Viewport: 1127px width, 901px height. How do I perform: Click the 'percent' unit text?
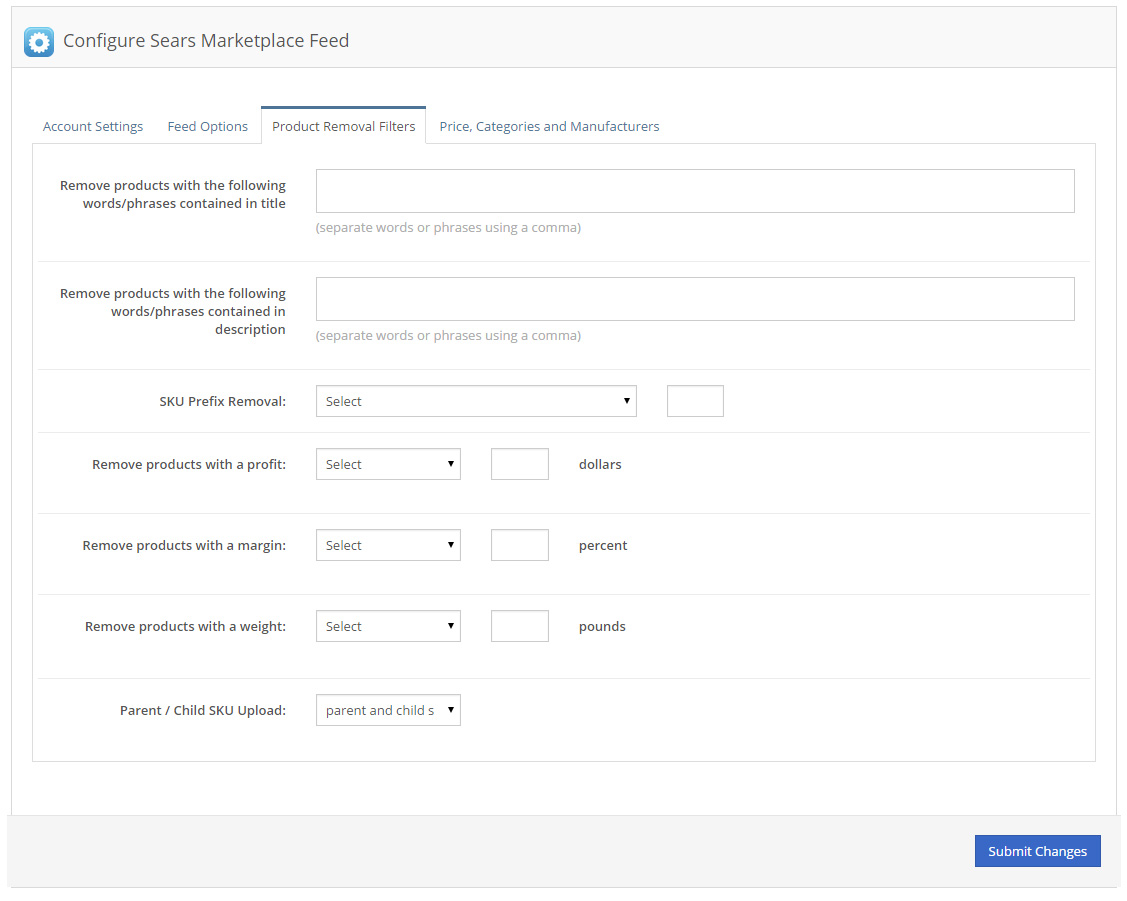coord(603,546)
